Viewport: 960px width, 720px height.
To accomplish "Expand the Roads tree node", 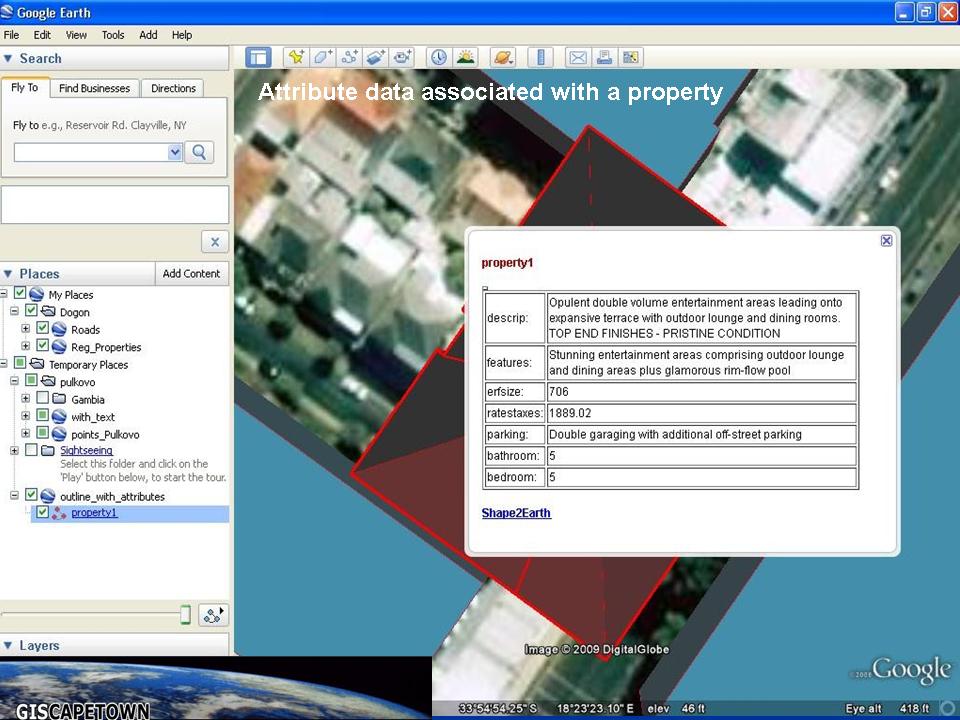I will click(26, 329).
